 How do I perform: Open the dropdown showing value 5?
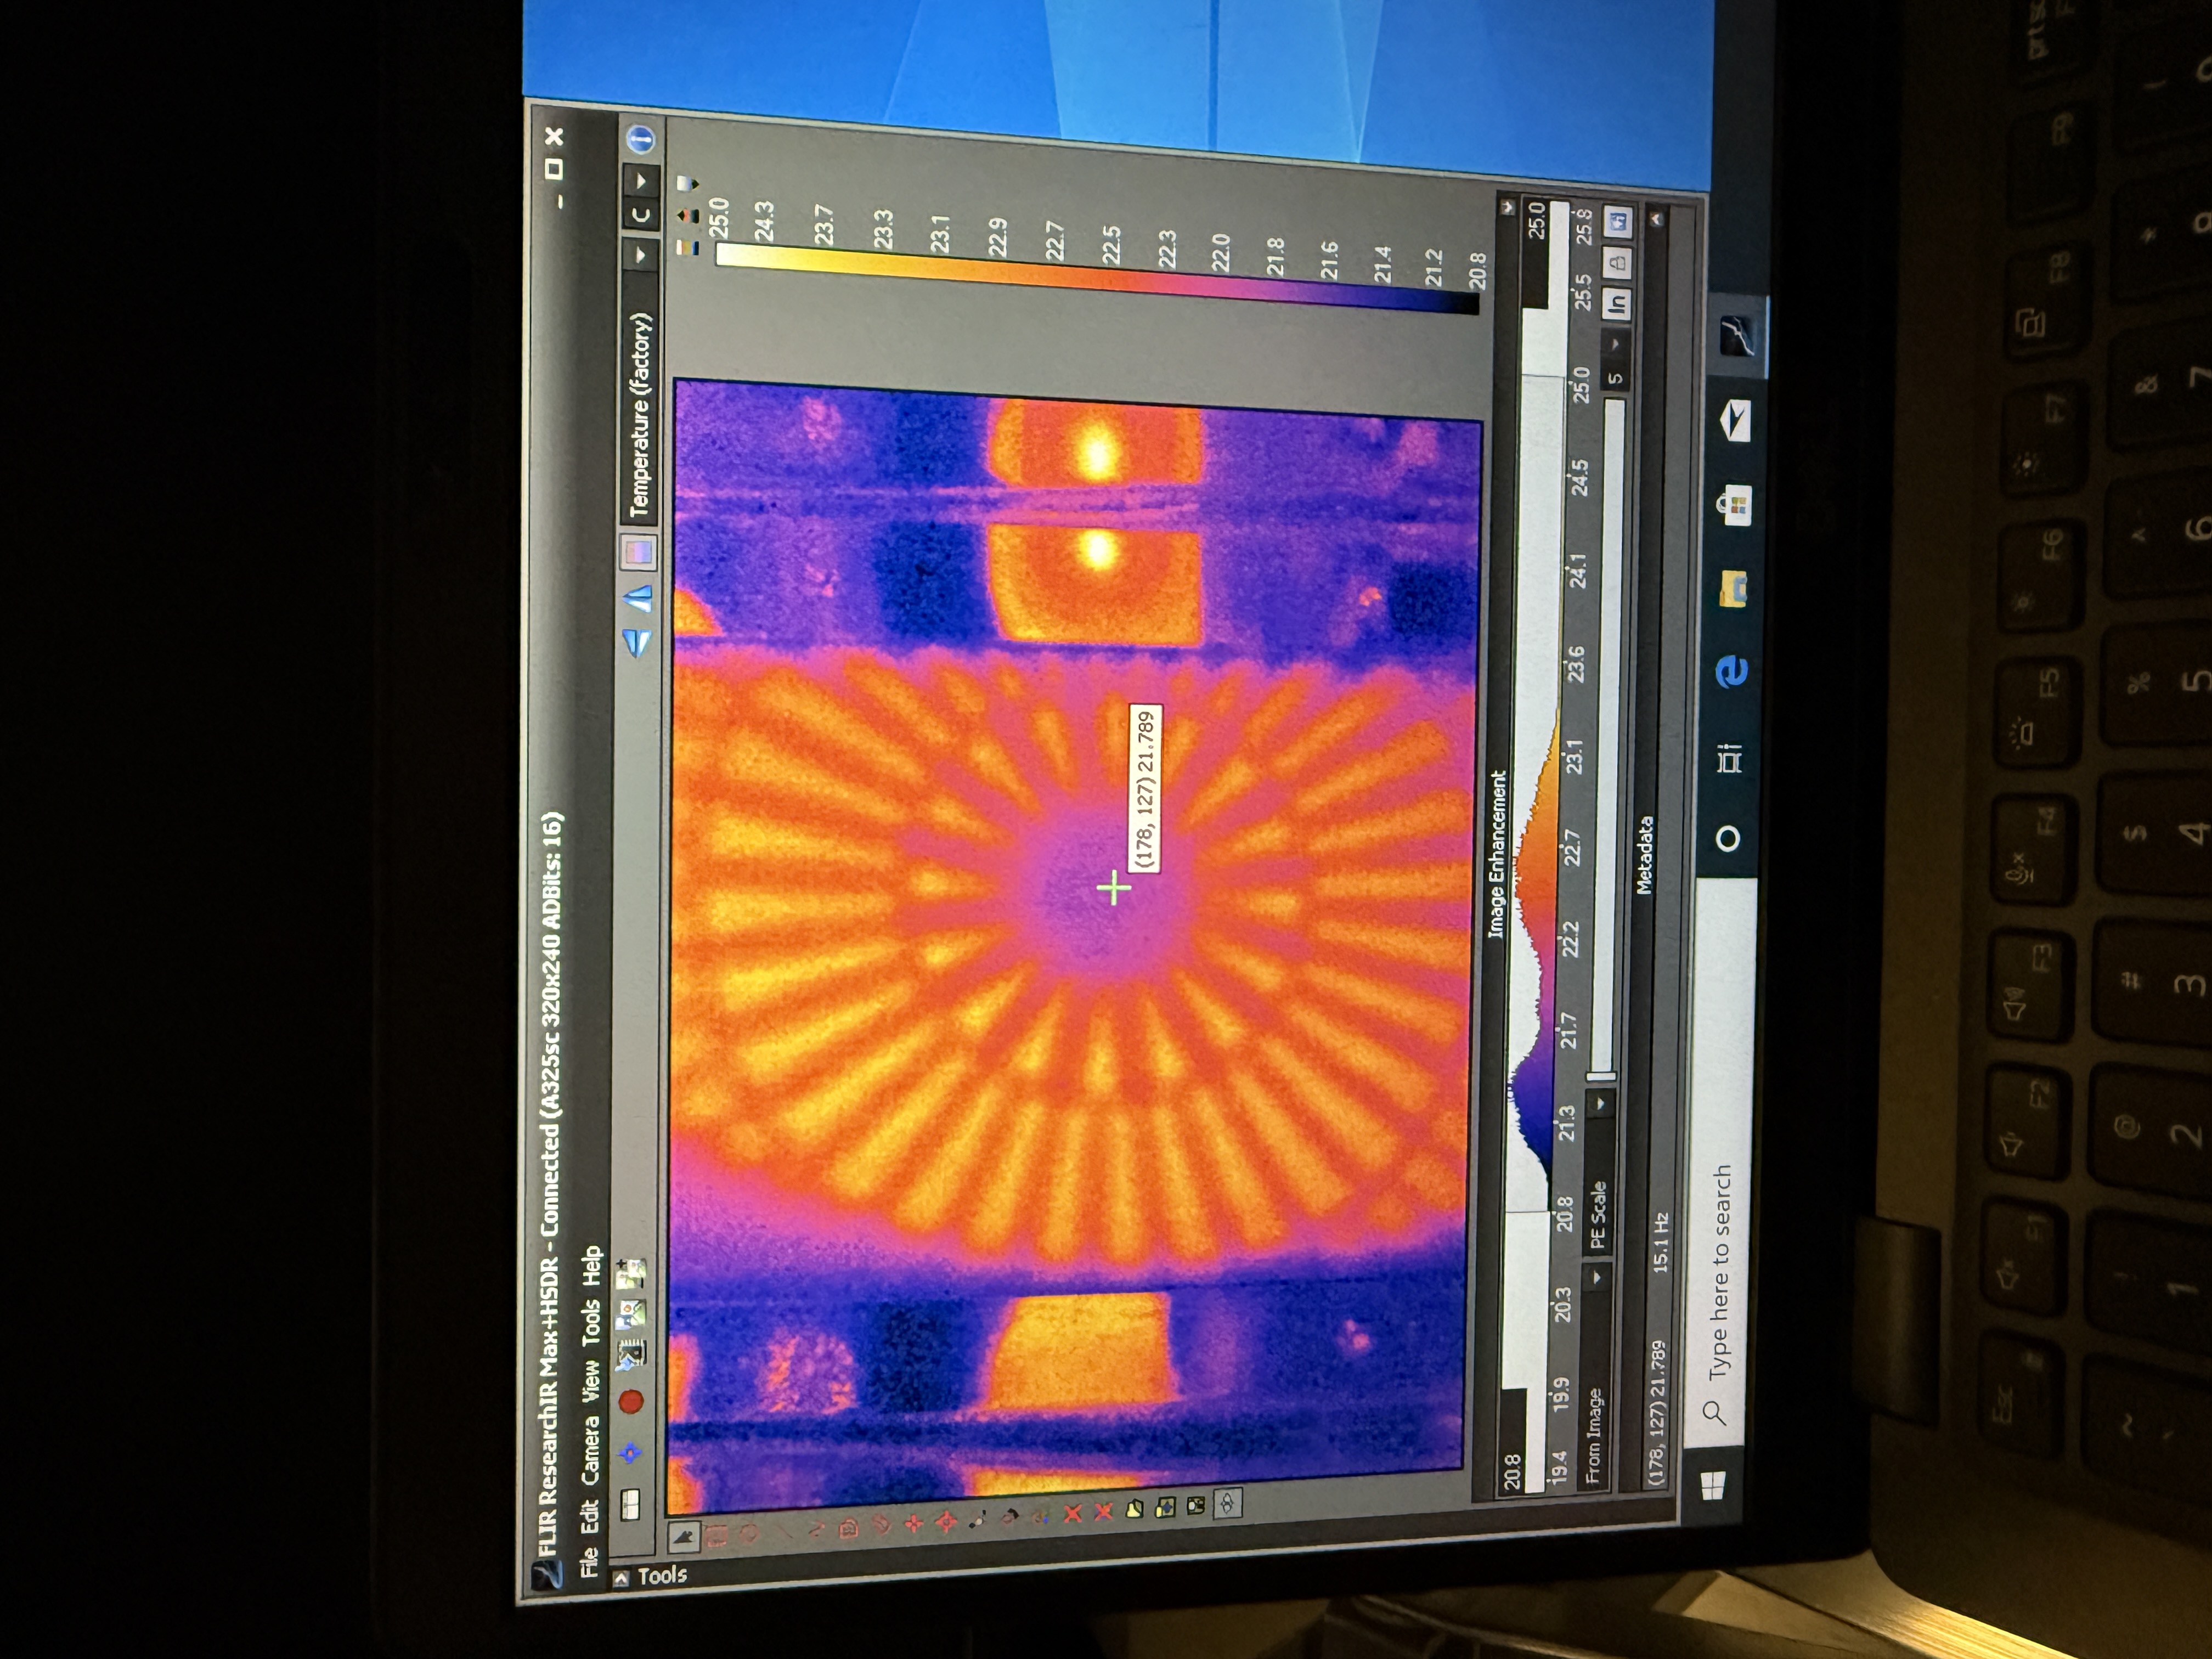pos(1616,360)
